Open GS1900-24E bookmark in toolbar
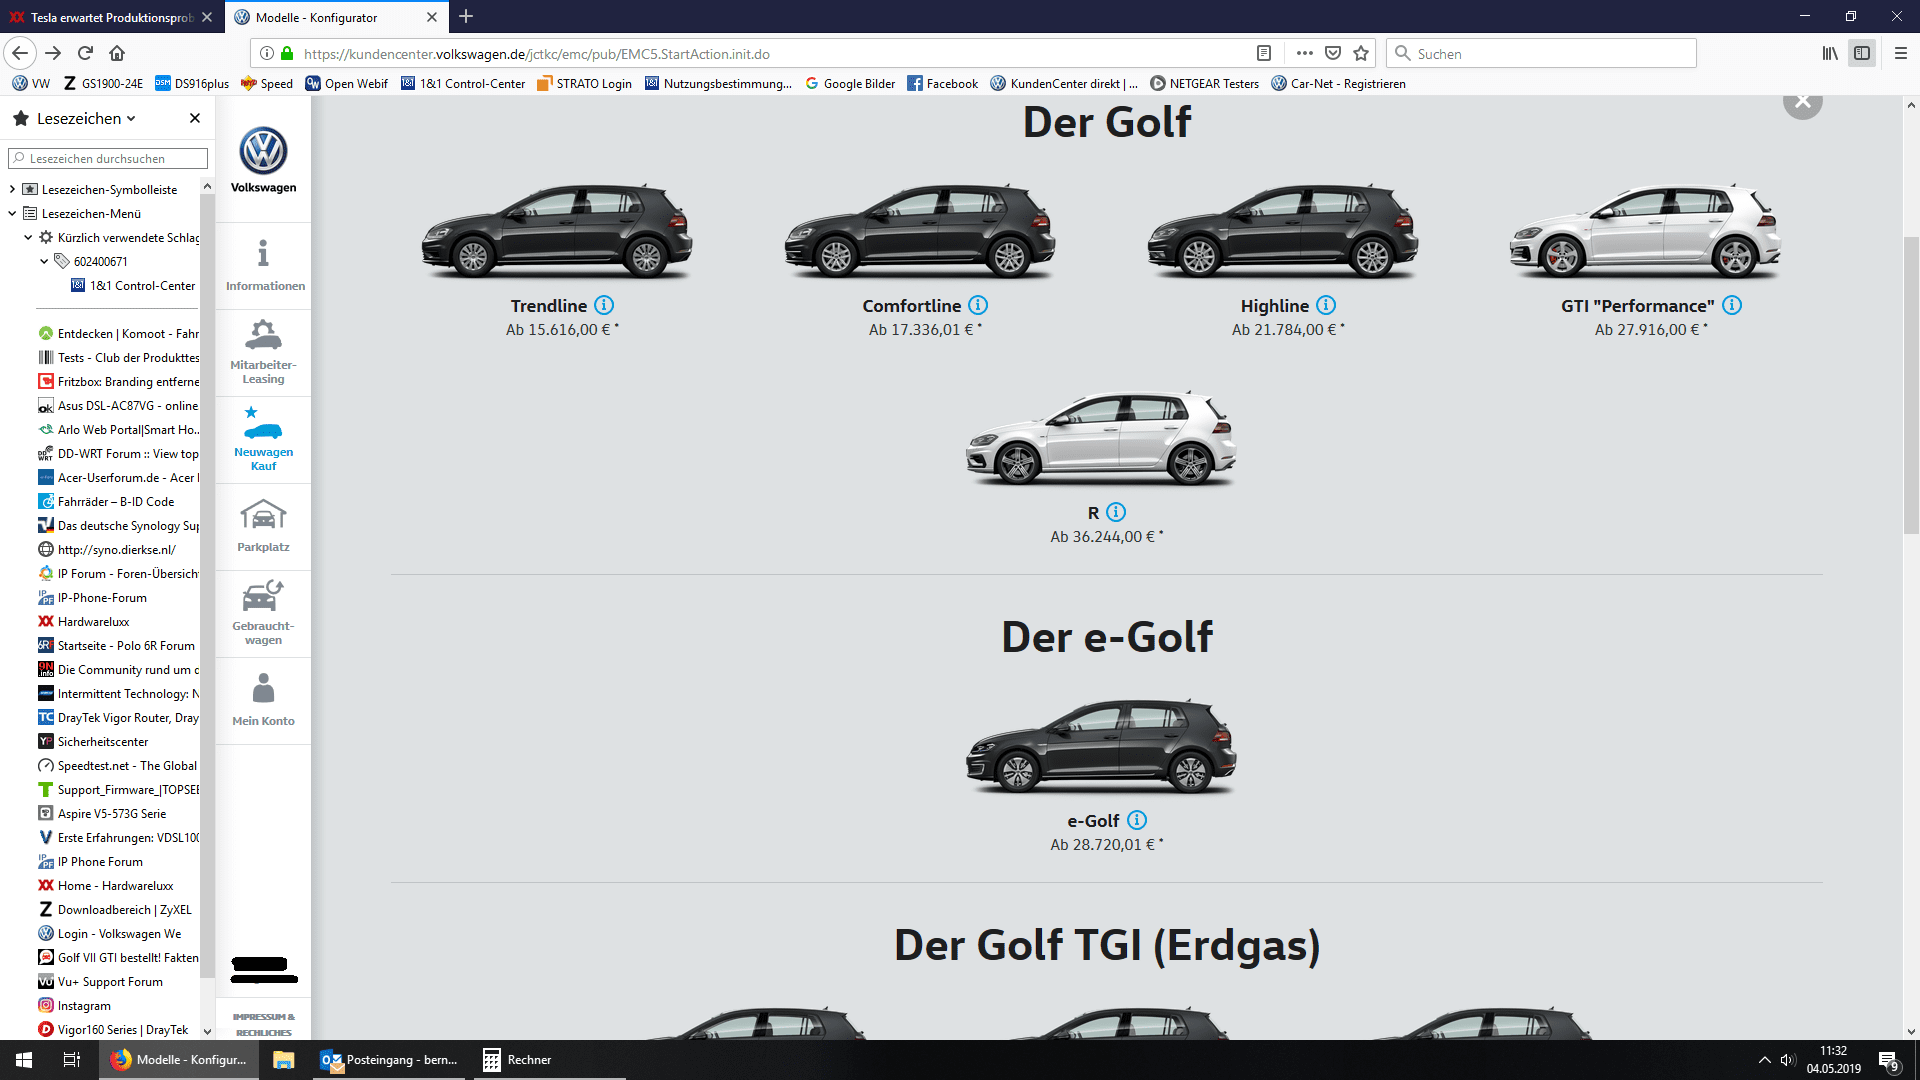Image resolution: width=1920 pixels, height=1080 pixels. (103, 83)
